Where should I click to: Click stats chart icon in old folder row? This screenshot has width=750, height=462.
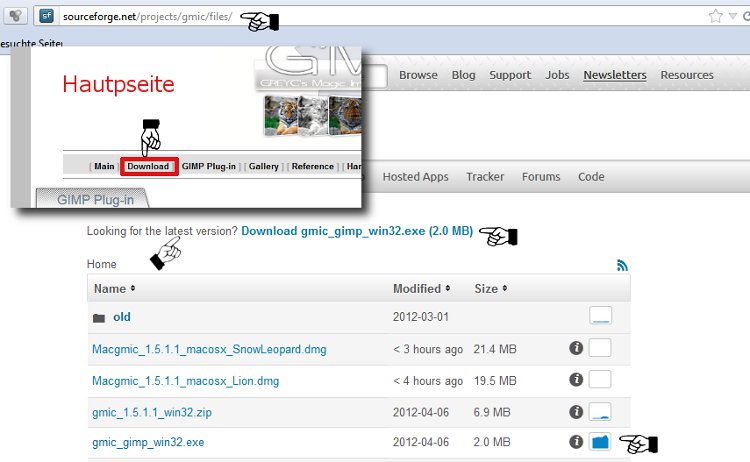(x=600, y=316)
